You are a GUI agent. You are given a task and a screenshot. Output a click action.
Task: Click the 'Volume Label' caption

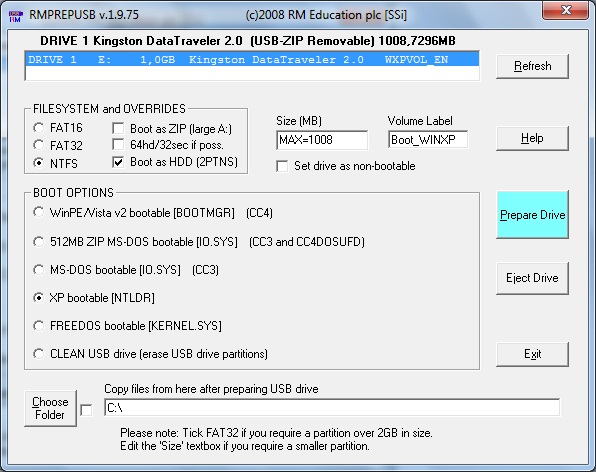tap(420, 121)
